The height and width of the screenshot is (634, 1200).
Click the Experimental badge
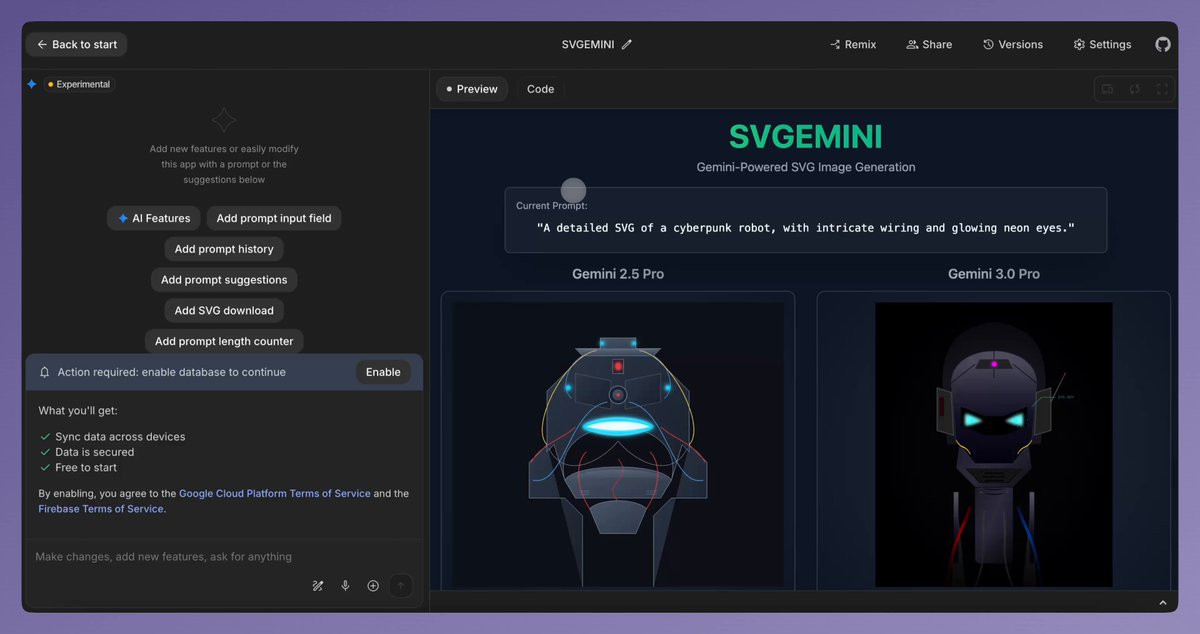point(79,84)
